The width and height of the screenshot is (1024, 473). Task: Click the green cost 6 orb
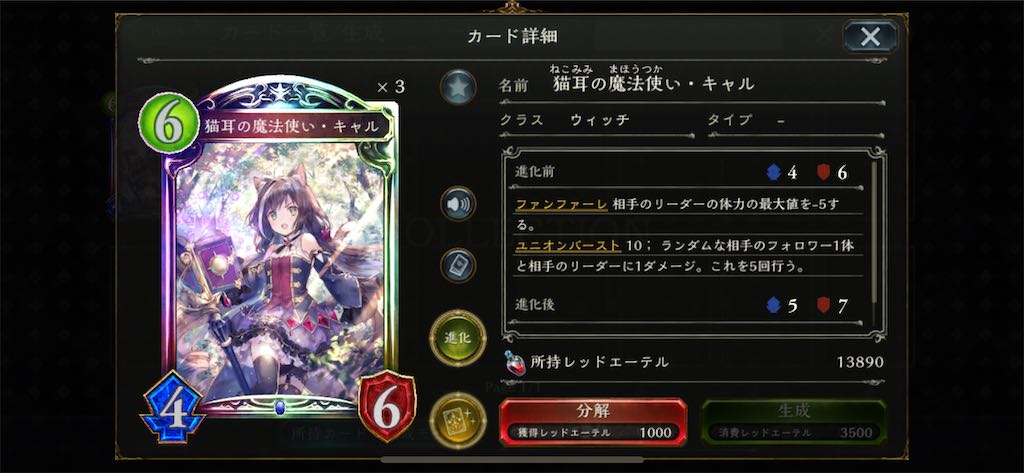(168, 122)
